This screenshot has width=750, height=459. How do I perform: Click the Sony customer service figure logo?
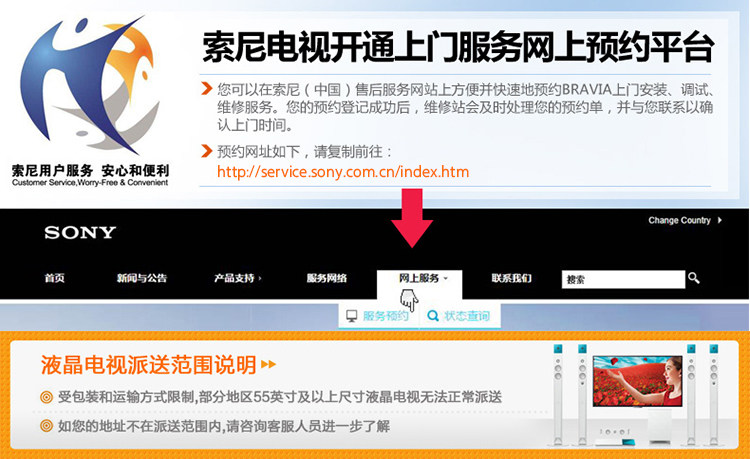click(90, 86)
